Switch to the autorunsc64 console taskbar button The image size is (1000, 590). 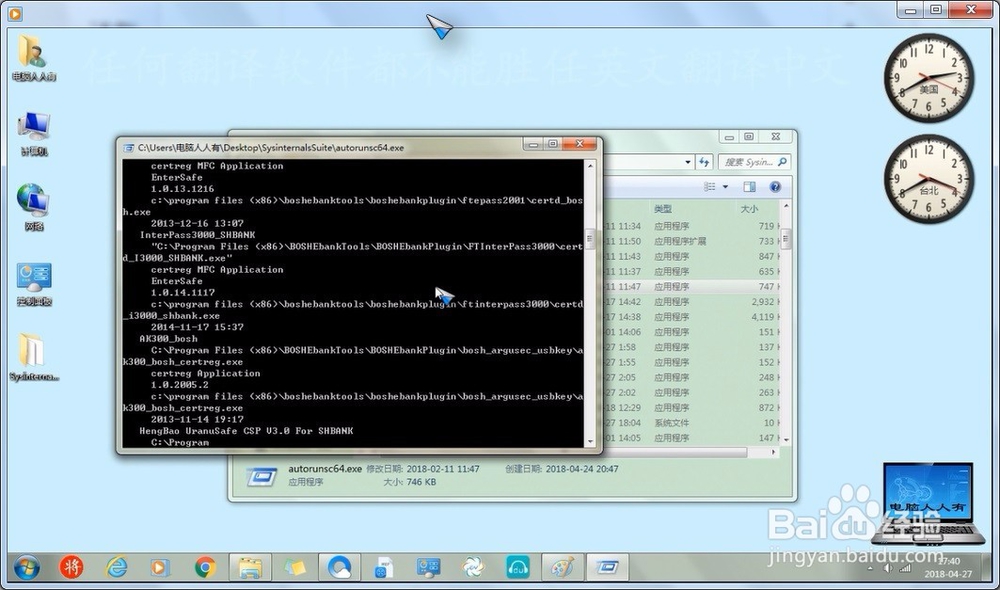pos(607,566)
